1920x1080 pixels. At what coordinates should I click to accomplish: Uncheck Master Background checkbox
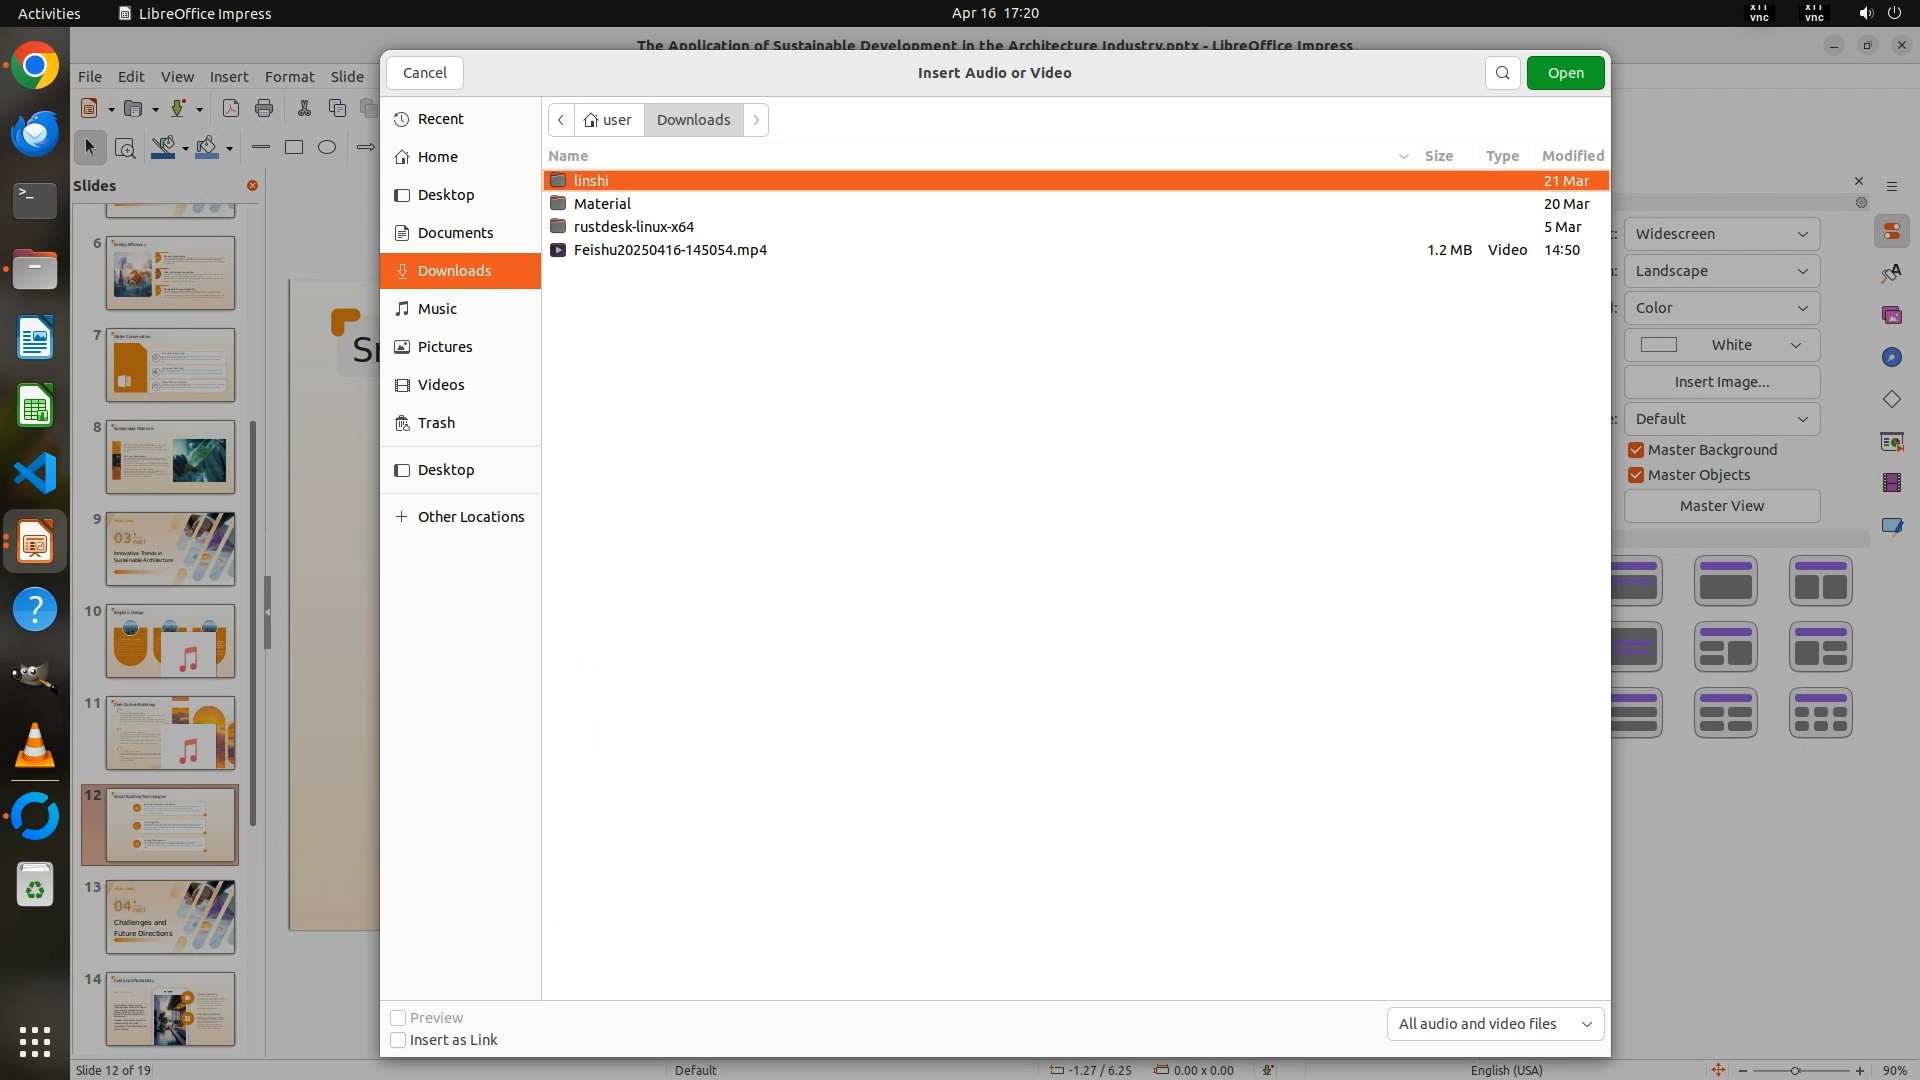click(1636, 450)
